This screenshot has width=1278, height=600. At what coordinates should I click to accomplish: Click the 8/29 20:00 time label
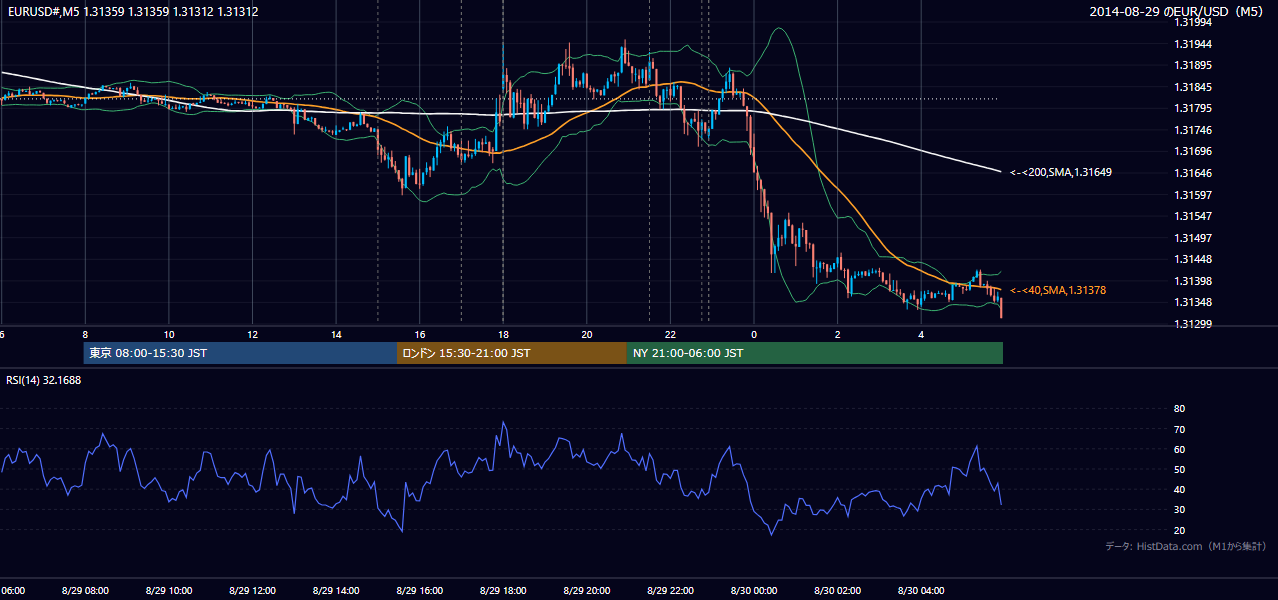point(586,591)
